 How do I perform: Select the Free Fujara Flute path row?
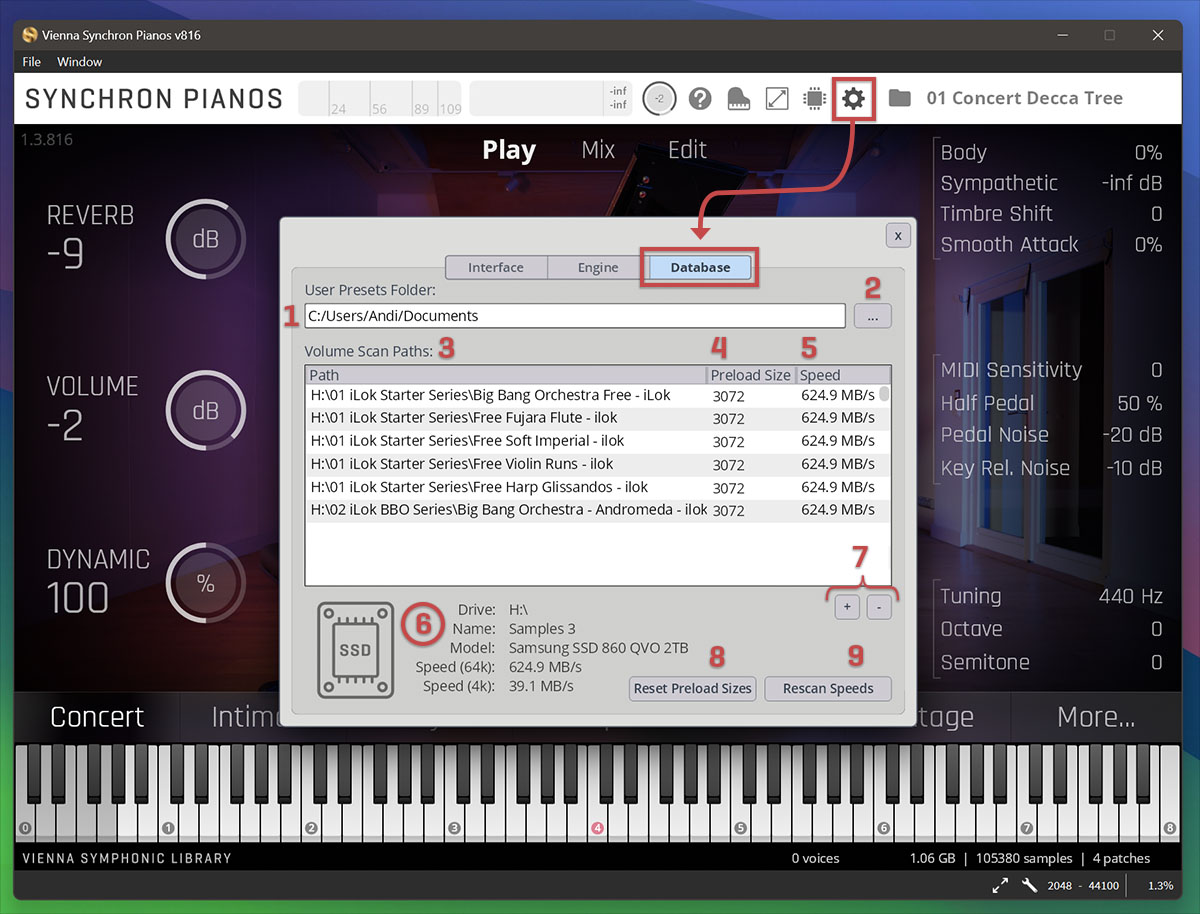tap(593, 418)
